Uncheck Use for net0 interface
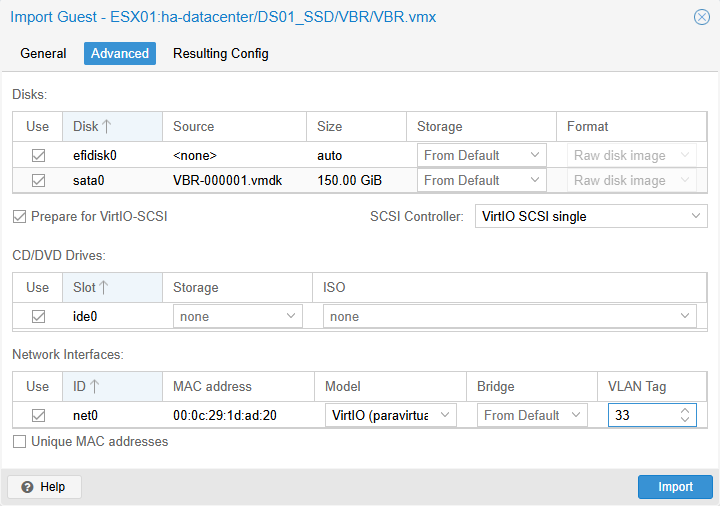The width and height of the screenshot is (720, 506). (38, 416)
